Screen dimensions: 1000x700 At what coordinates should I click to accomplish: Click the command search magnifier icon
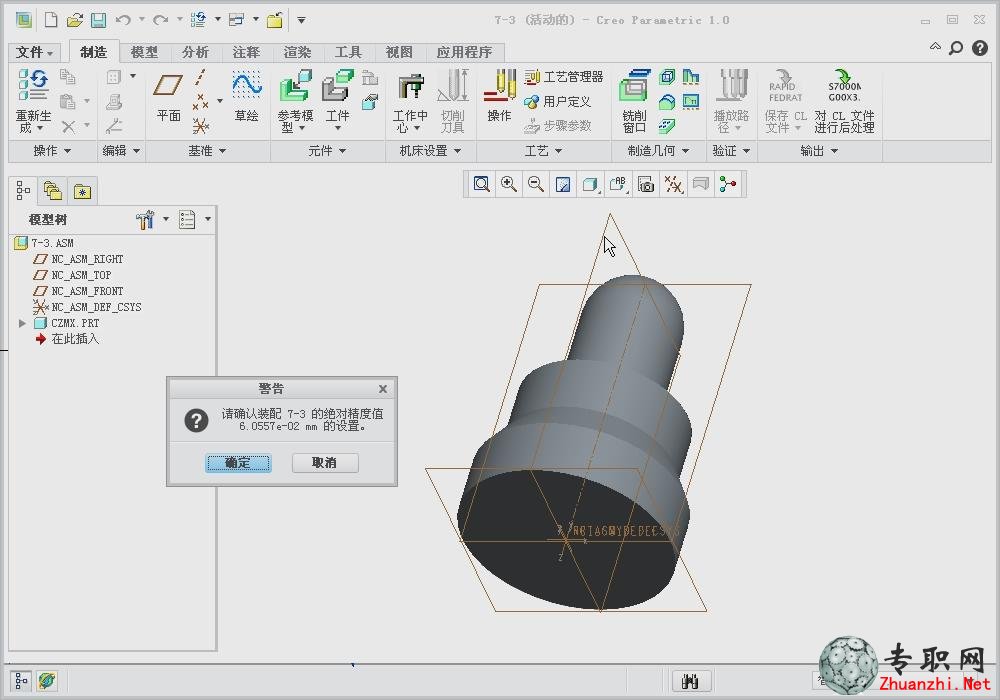coord(956,48)
